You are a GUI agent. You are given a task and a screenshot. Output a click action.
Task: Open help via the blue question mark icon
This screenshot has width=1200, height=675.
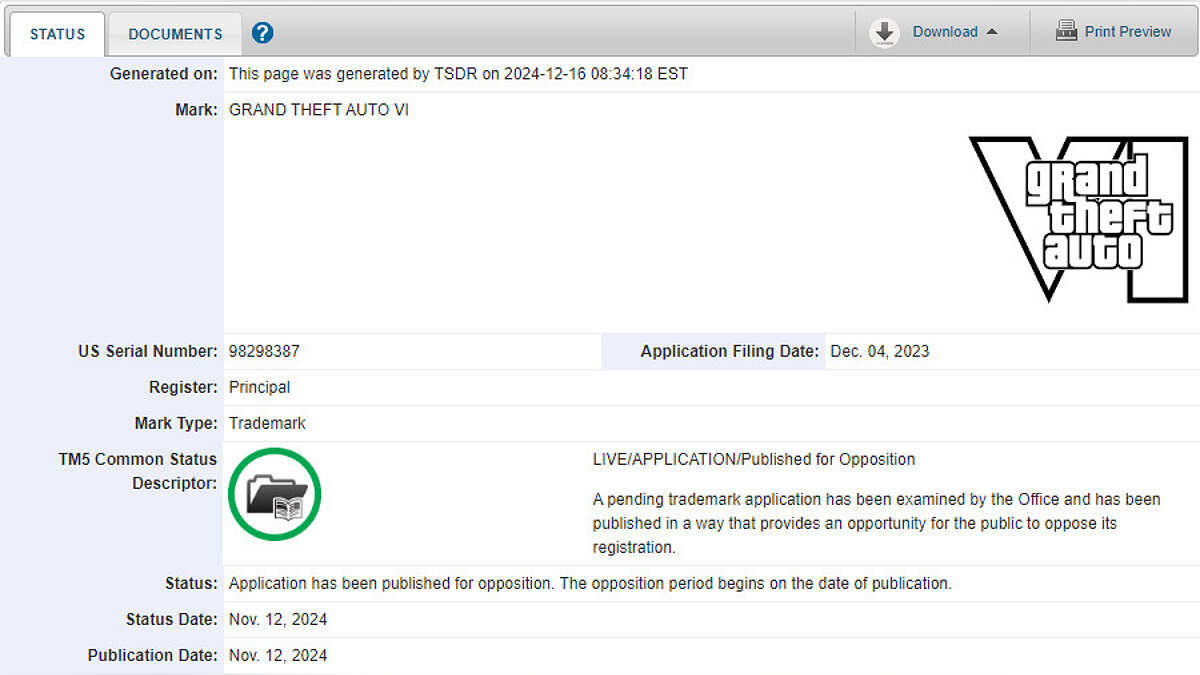[x=262, y=33]
